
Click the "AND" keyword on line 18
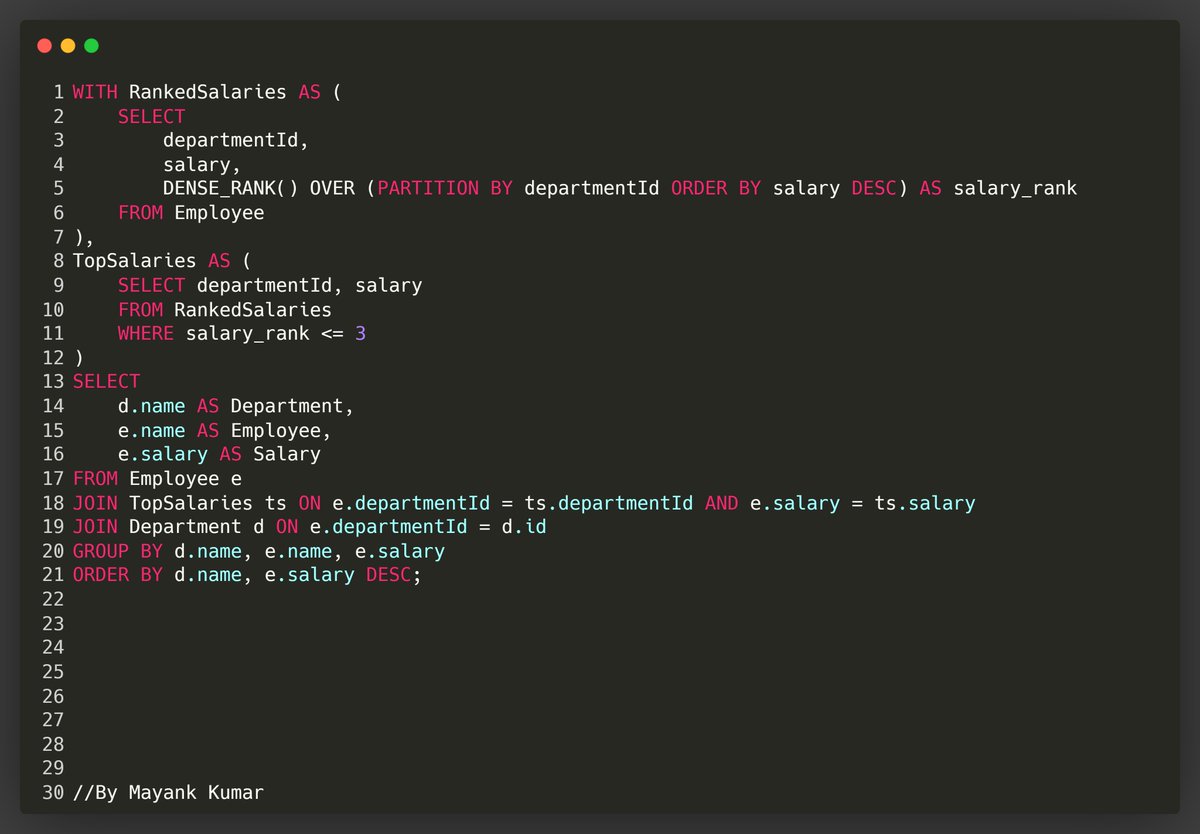(x=721, y=502)
